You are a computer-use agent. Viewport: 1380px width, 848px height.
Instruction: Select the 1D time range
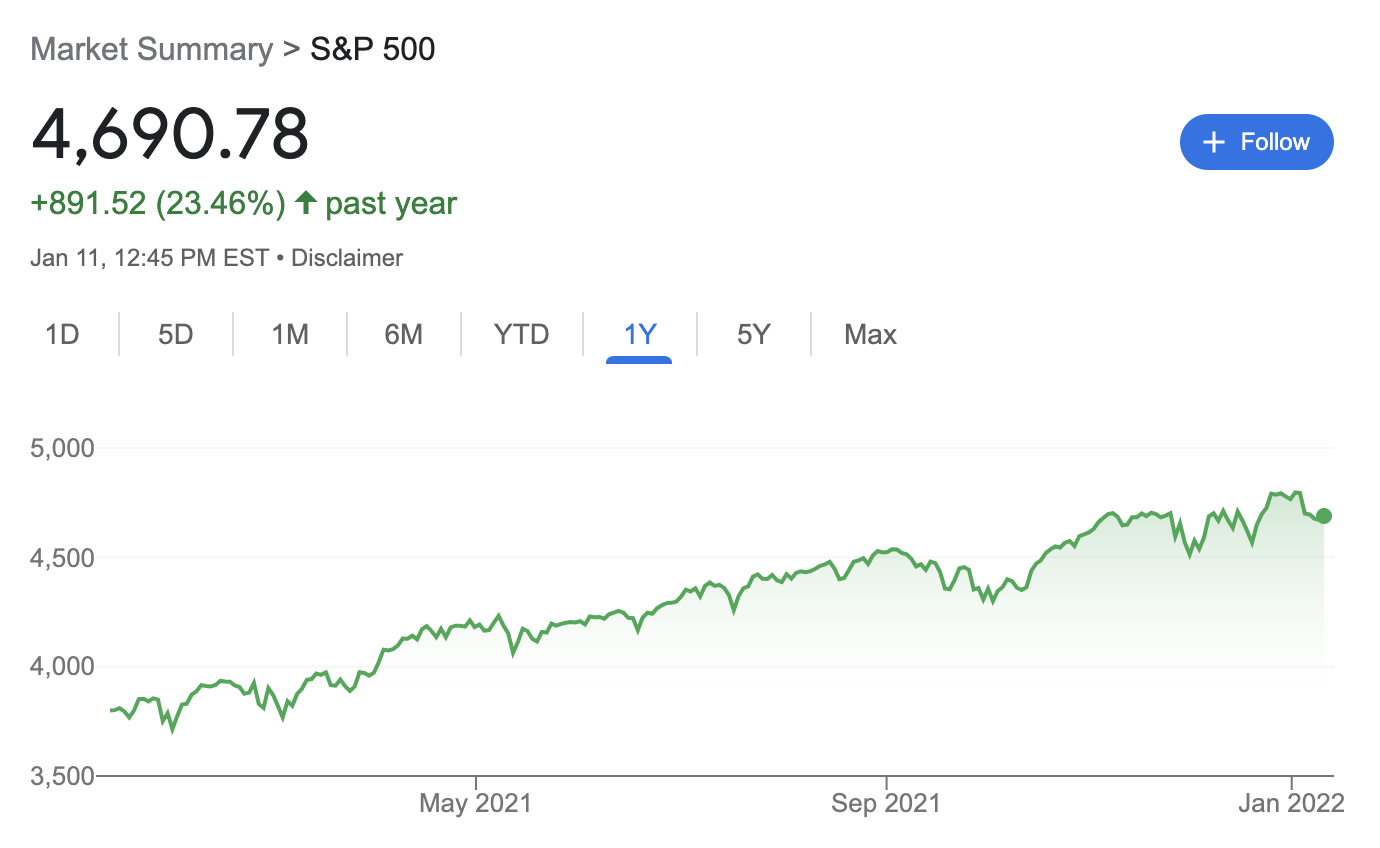click(x=62, y=334)
